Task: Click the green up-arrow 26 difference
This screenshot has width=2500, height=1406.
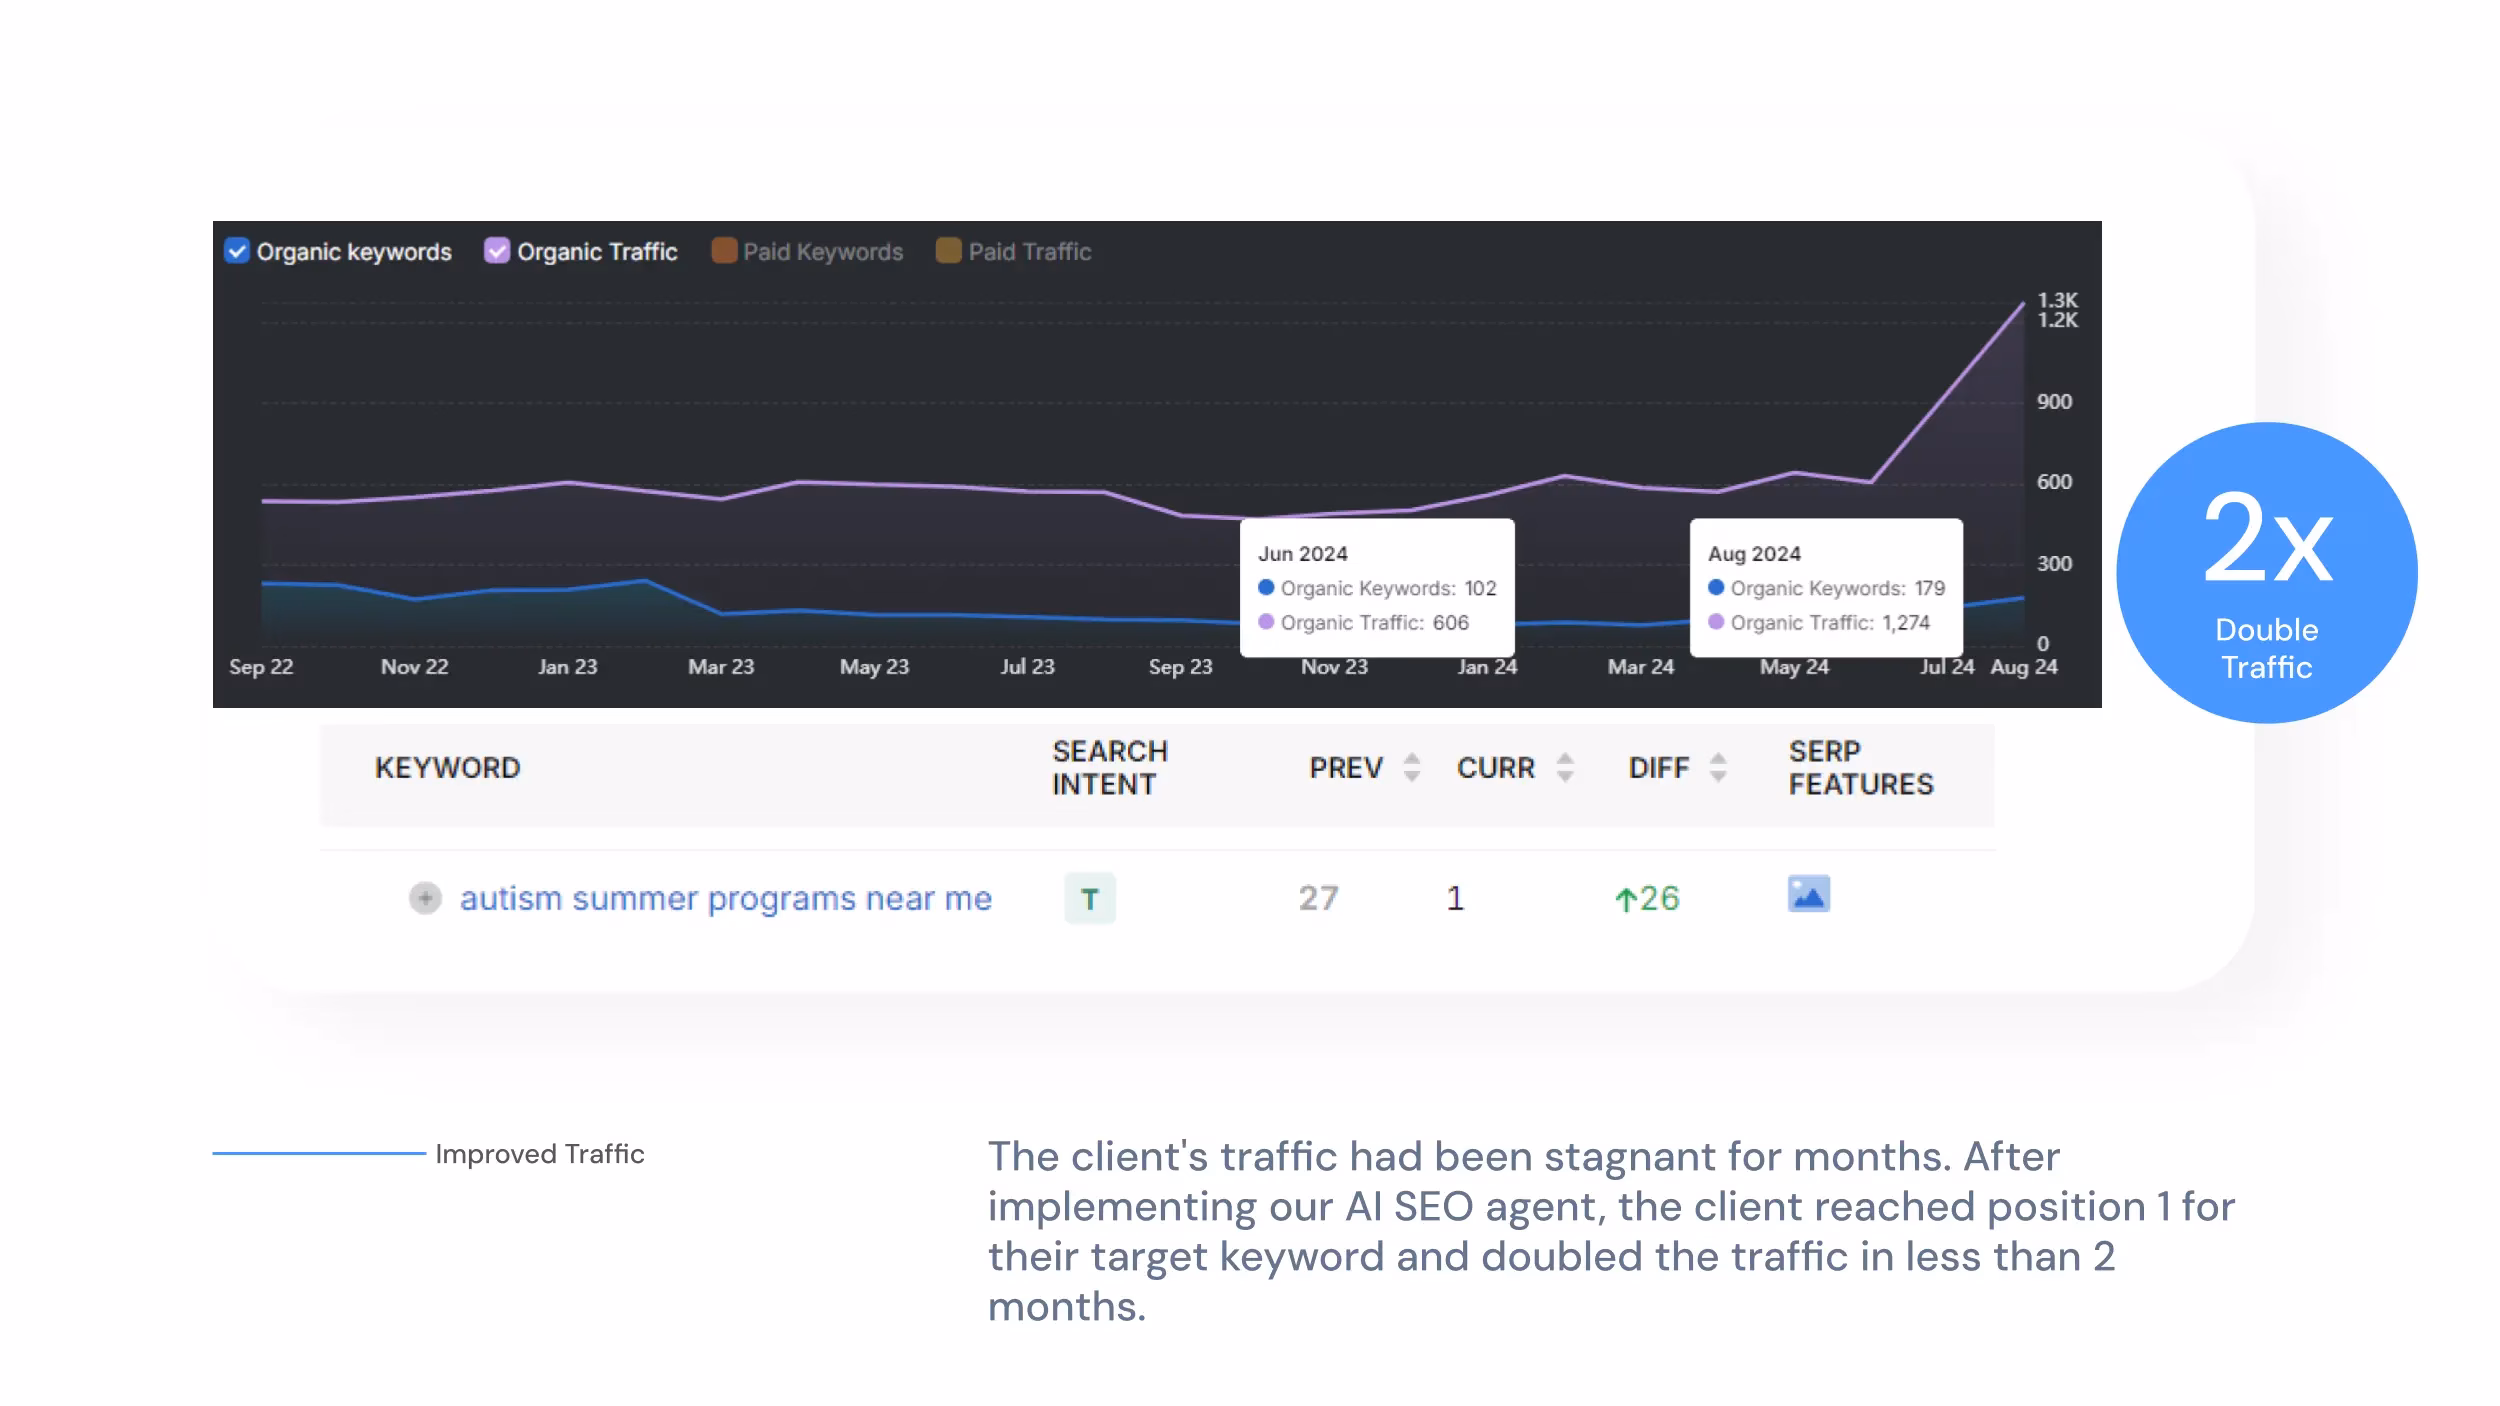Action: click(x=1647, y=898)
